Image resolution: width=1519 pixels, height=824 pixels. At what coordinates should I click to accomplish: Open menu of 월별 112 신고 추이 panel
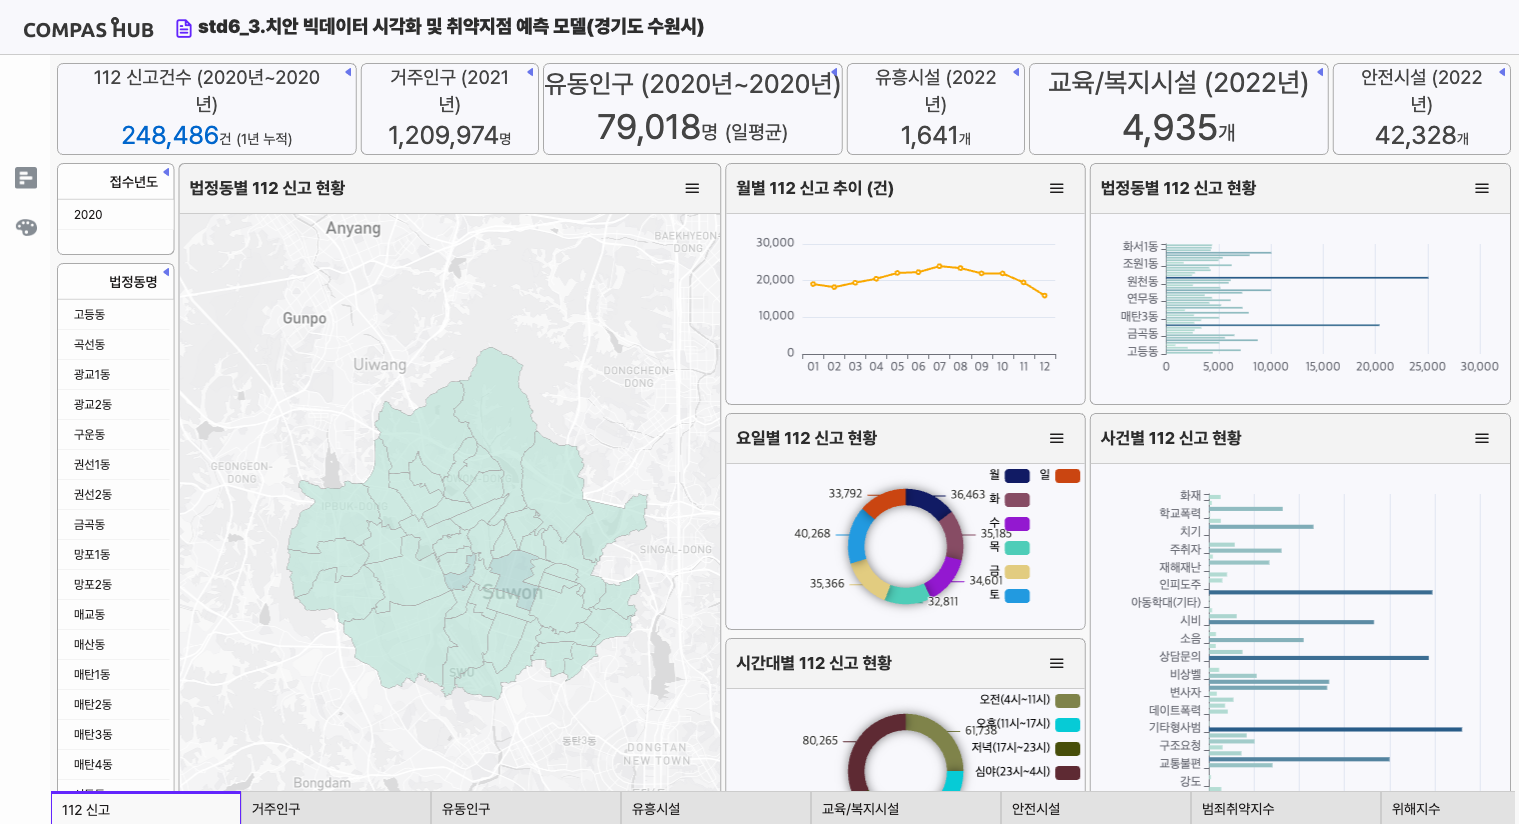(1056, 188)
